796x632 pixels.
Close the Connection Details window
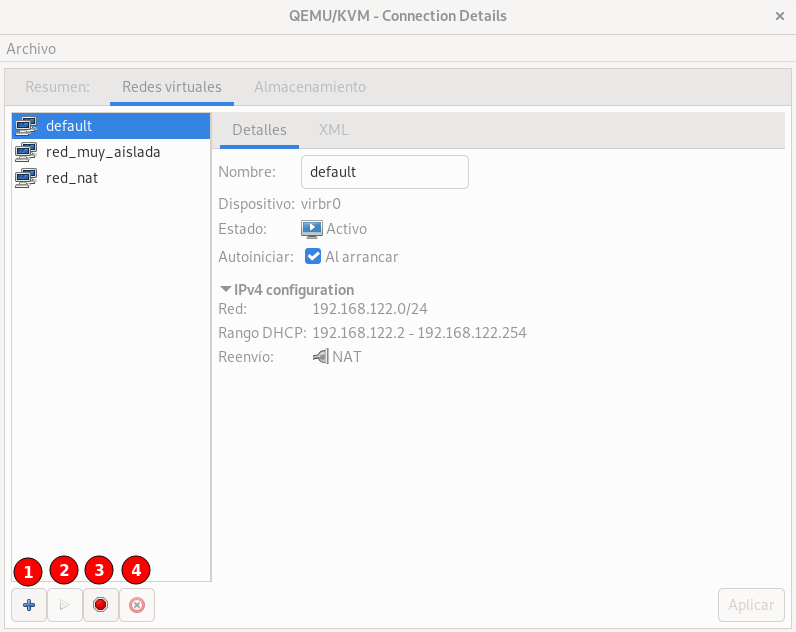click(780, 16)
